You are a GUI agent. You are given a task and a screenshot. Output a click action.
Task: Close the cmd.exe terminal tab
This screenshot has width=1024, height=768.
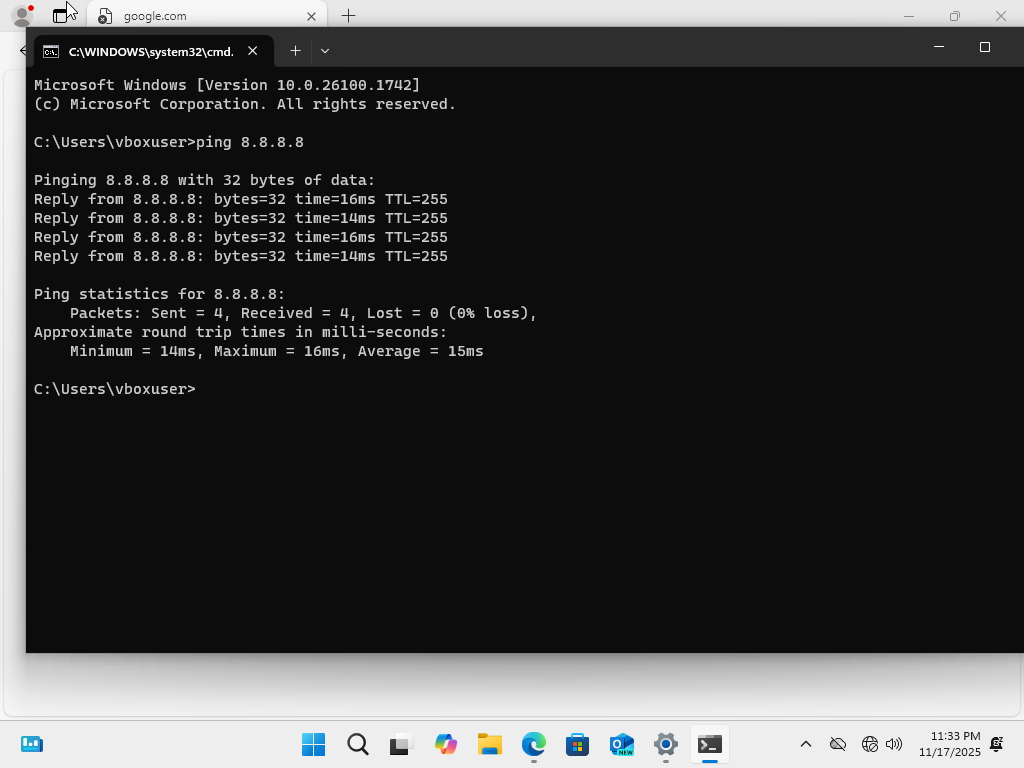(x=253, y=50)
